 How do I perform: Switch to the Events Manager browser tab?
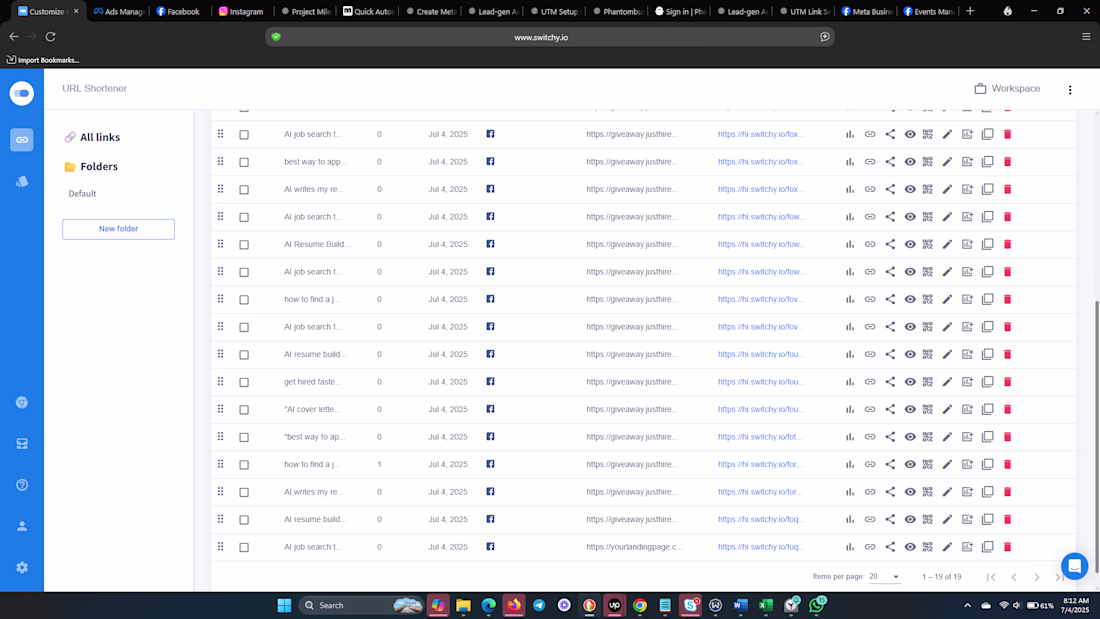pyautogui.click(x=930, y=11)
